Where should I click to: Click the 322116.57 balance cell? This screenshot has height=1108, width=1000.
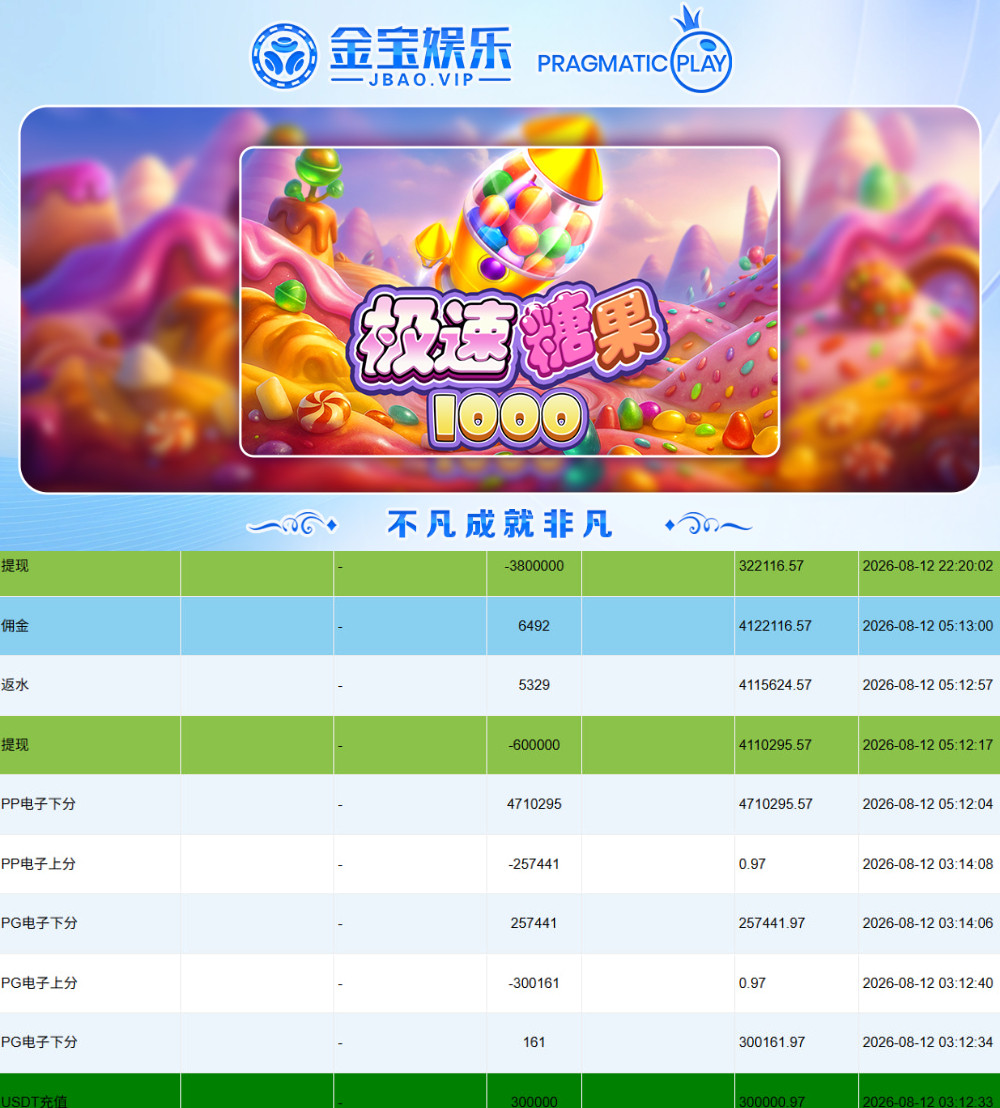click(771, 566)
